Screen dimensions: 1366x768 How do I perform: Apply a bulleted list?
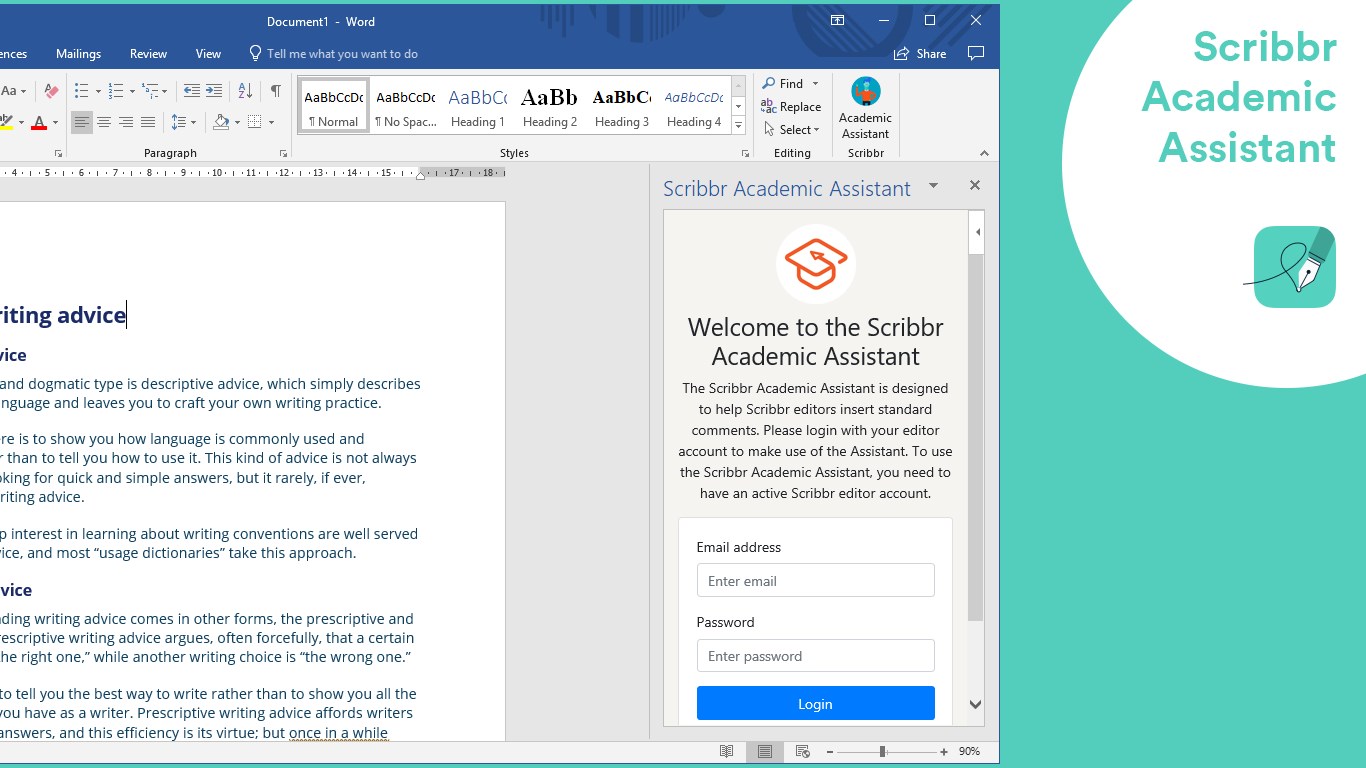point(82,91)
